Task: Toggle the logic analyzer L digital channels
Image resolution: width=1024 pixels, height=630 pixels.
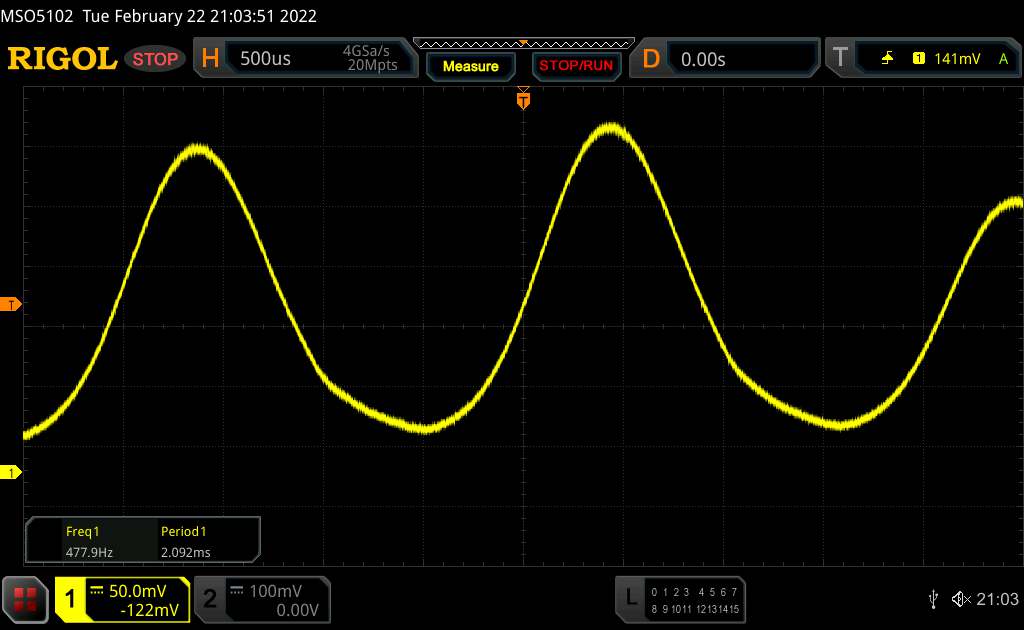Action: pyautogui.click(x=682, y=599)
